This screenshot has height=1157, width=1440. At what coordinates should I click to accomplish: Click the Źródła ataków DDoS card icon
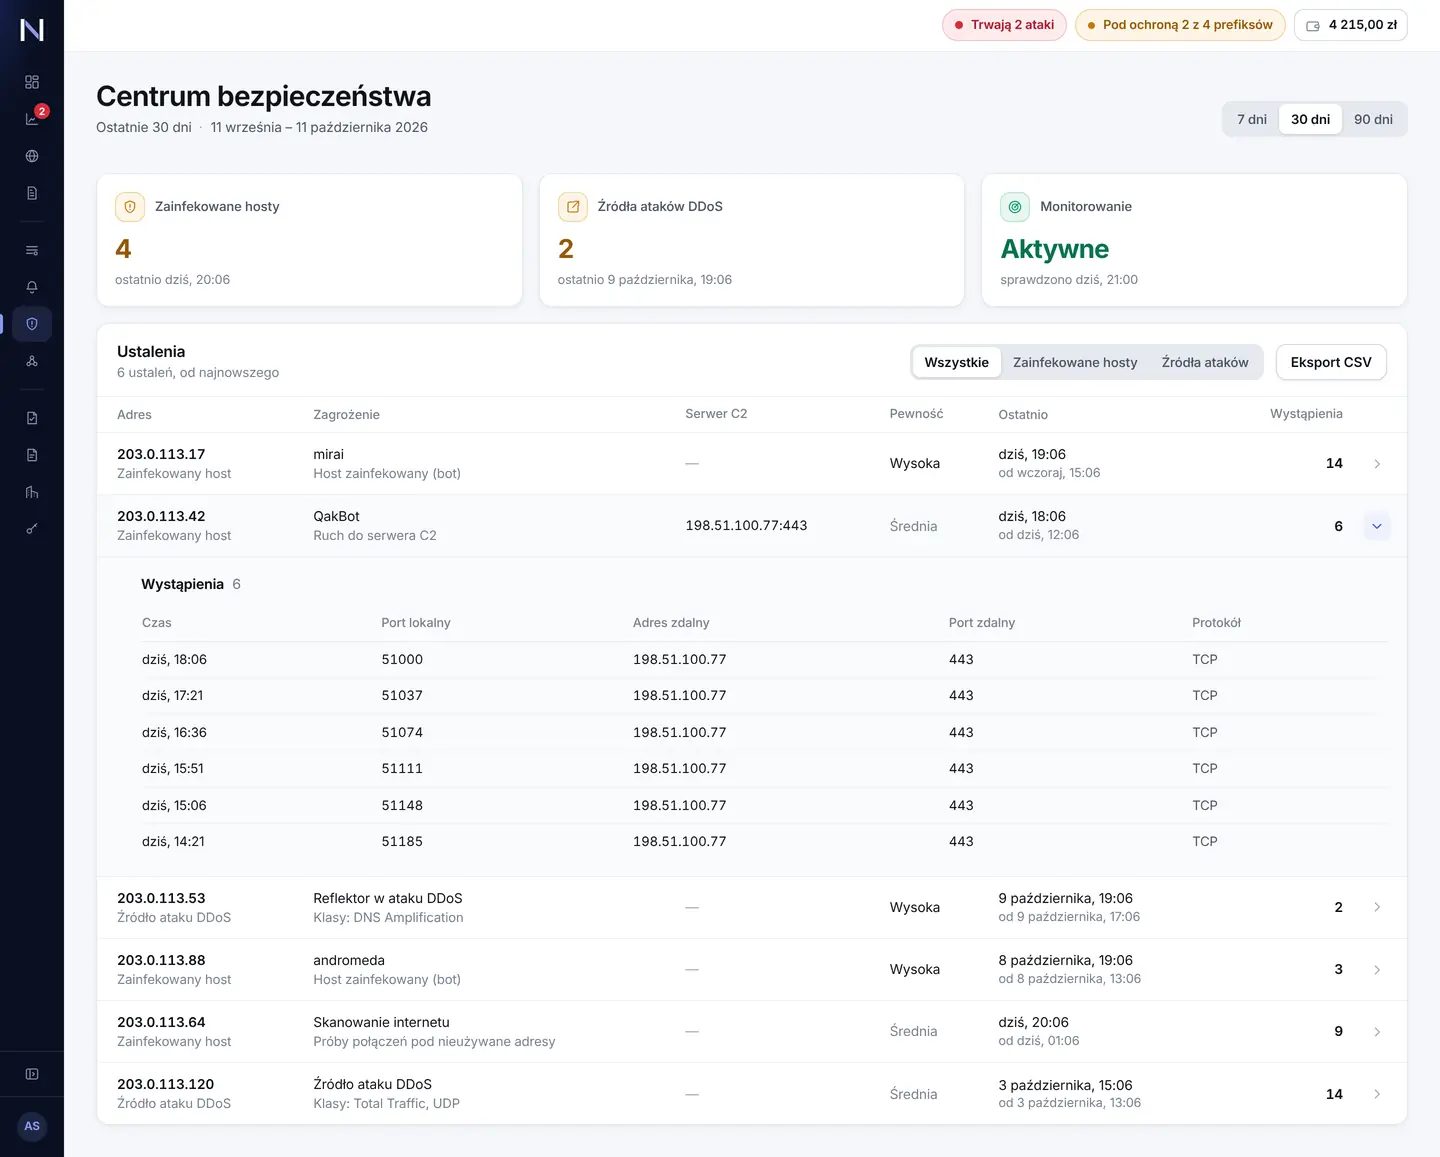coord(573,207)
